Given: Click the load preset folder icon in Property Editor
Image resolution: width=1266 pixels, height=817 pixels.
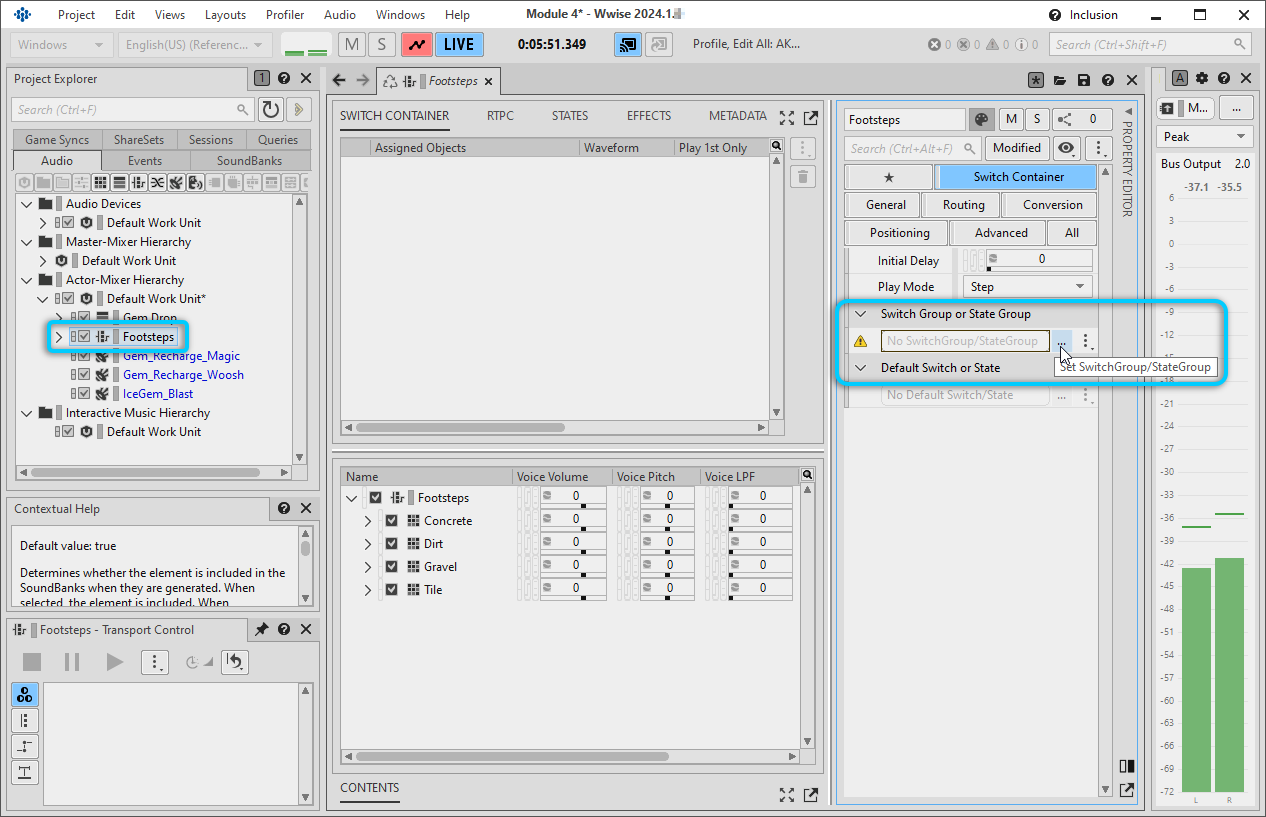Looking at the screenshot, I should tap(1059, 80).
